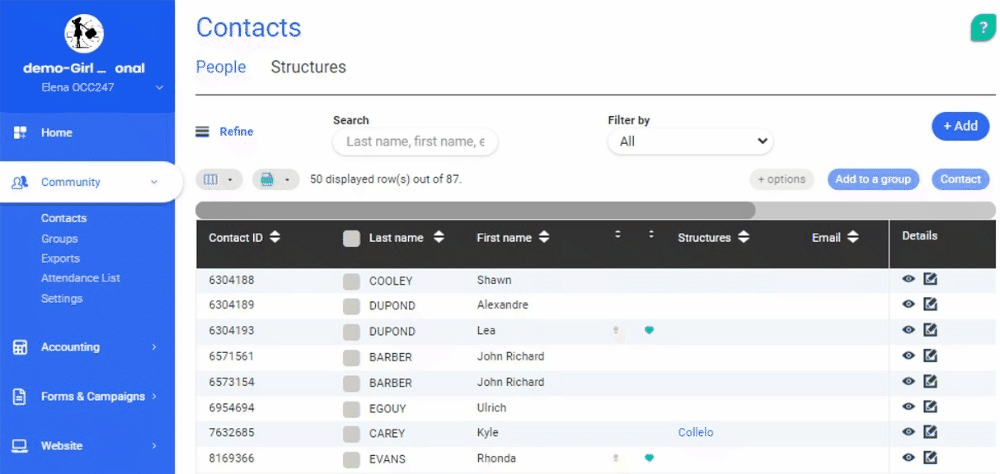Click the Accounting calculator icon
Image resolution: width=1000 pixels, height=474 pixels.
19,347
